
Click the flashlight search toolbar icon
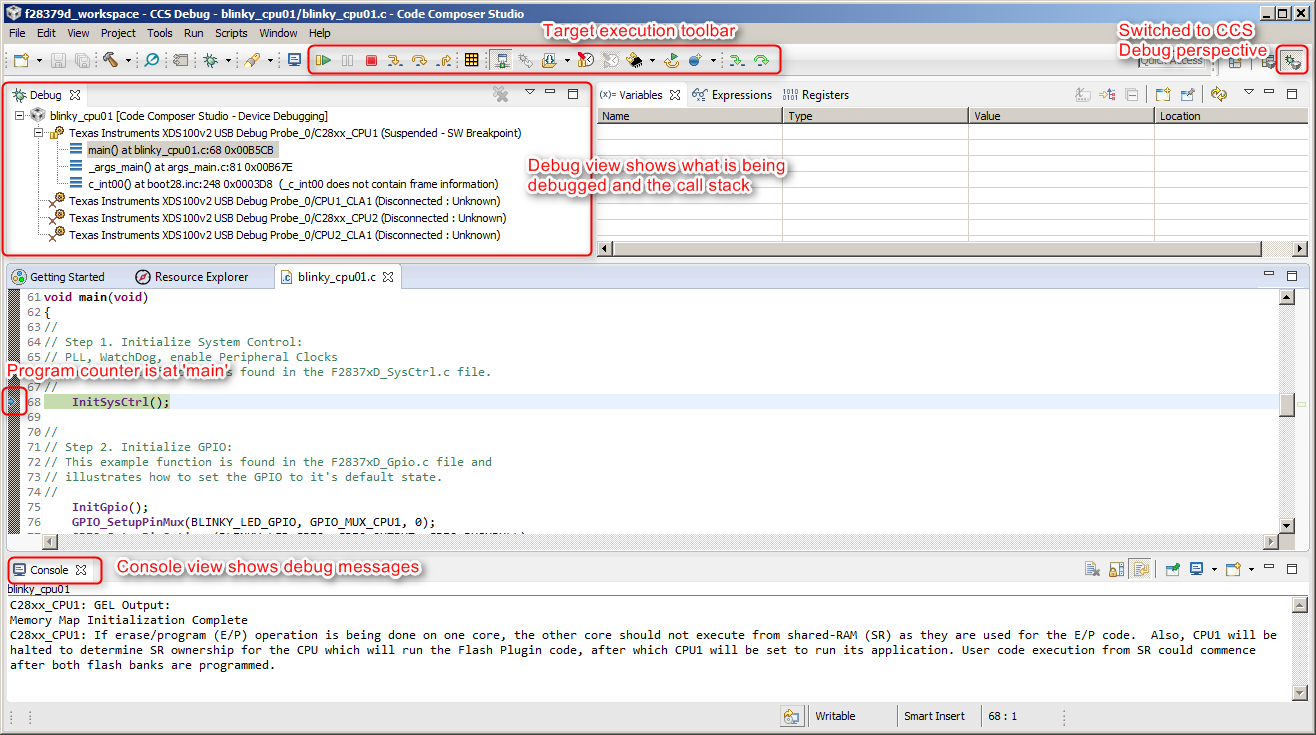tap(252, 60)
